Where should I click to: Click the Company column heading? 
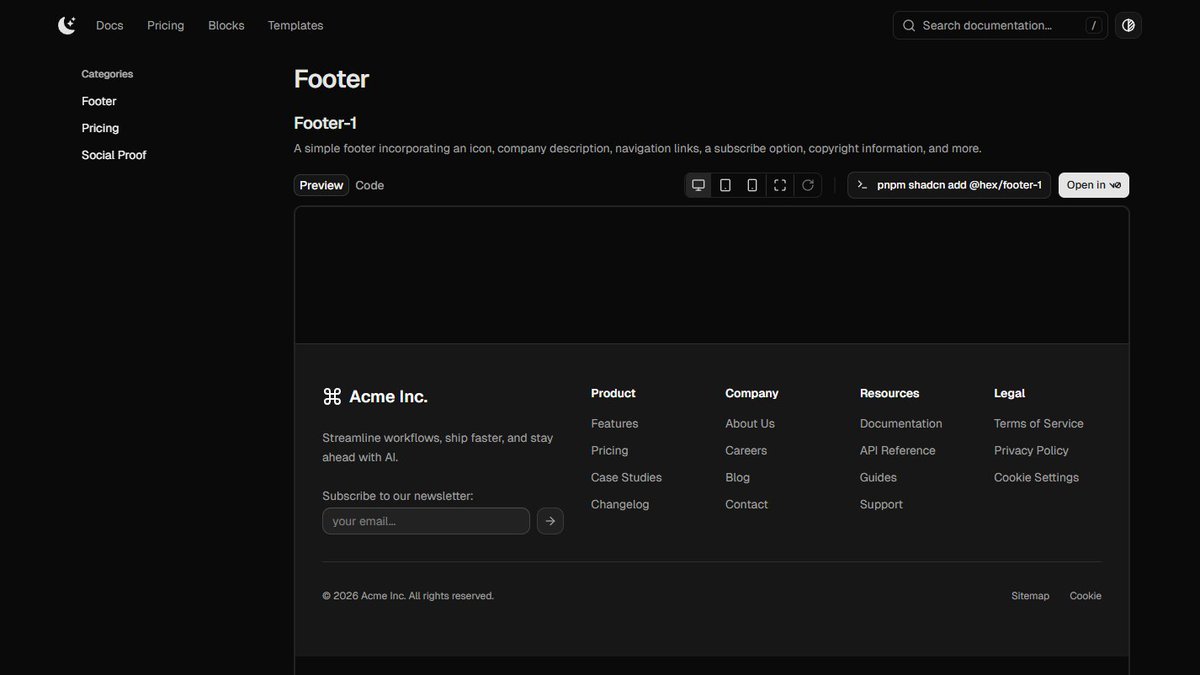[x=752, y=394]
